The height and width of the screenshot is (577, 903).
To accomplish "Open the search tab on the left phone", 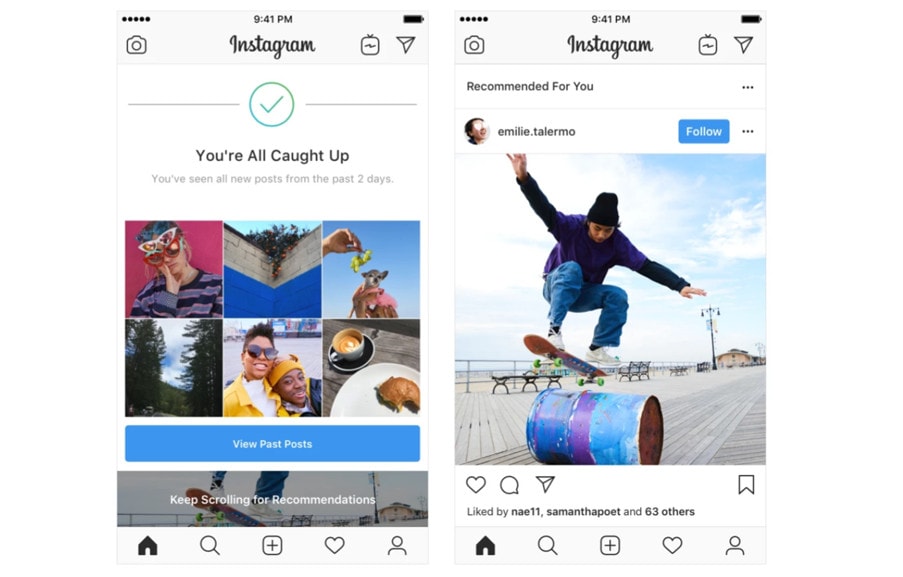I will pos(210,545).
